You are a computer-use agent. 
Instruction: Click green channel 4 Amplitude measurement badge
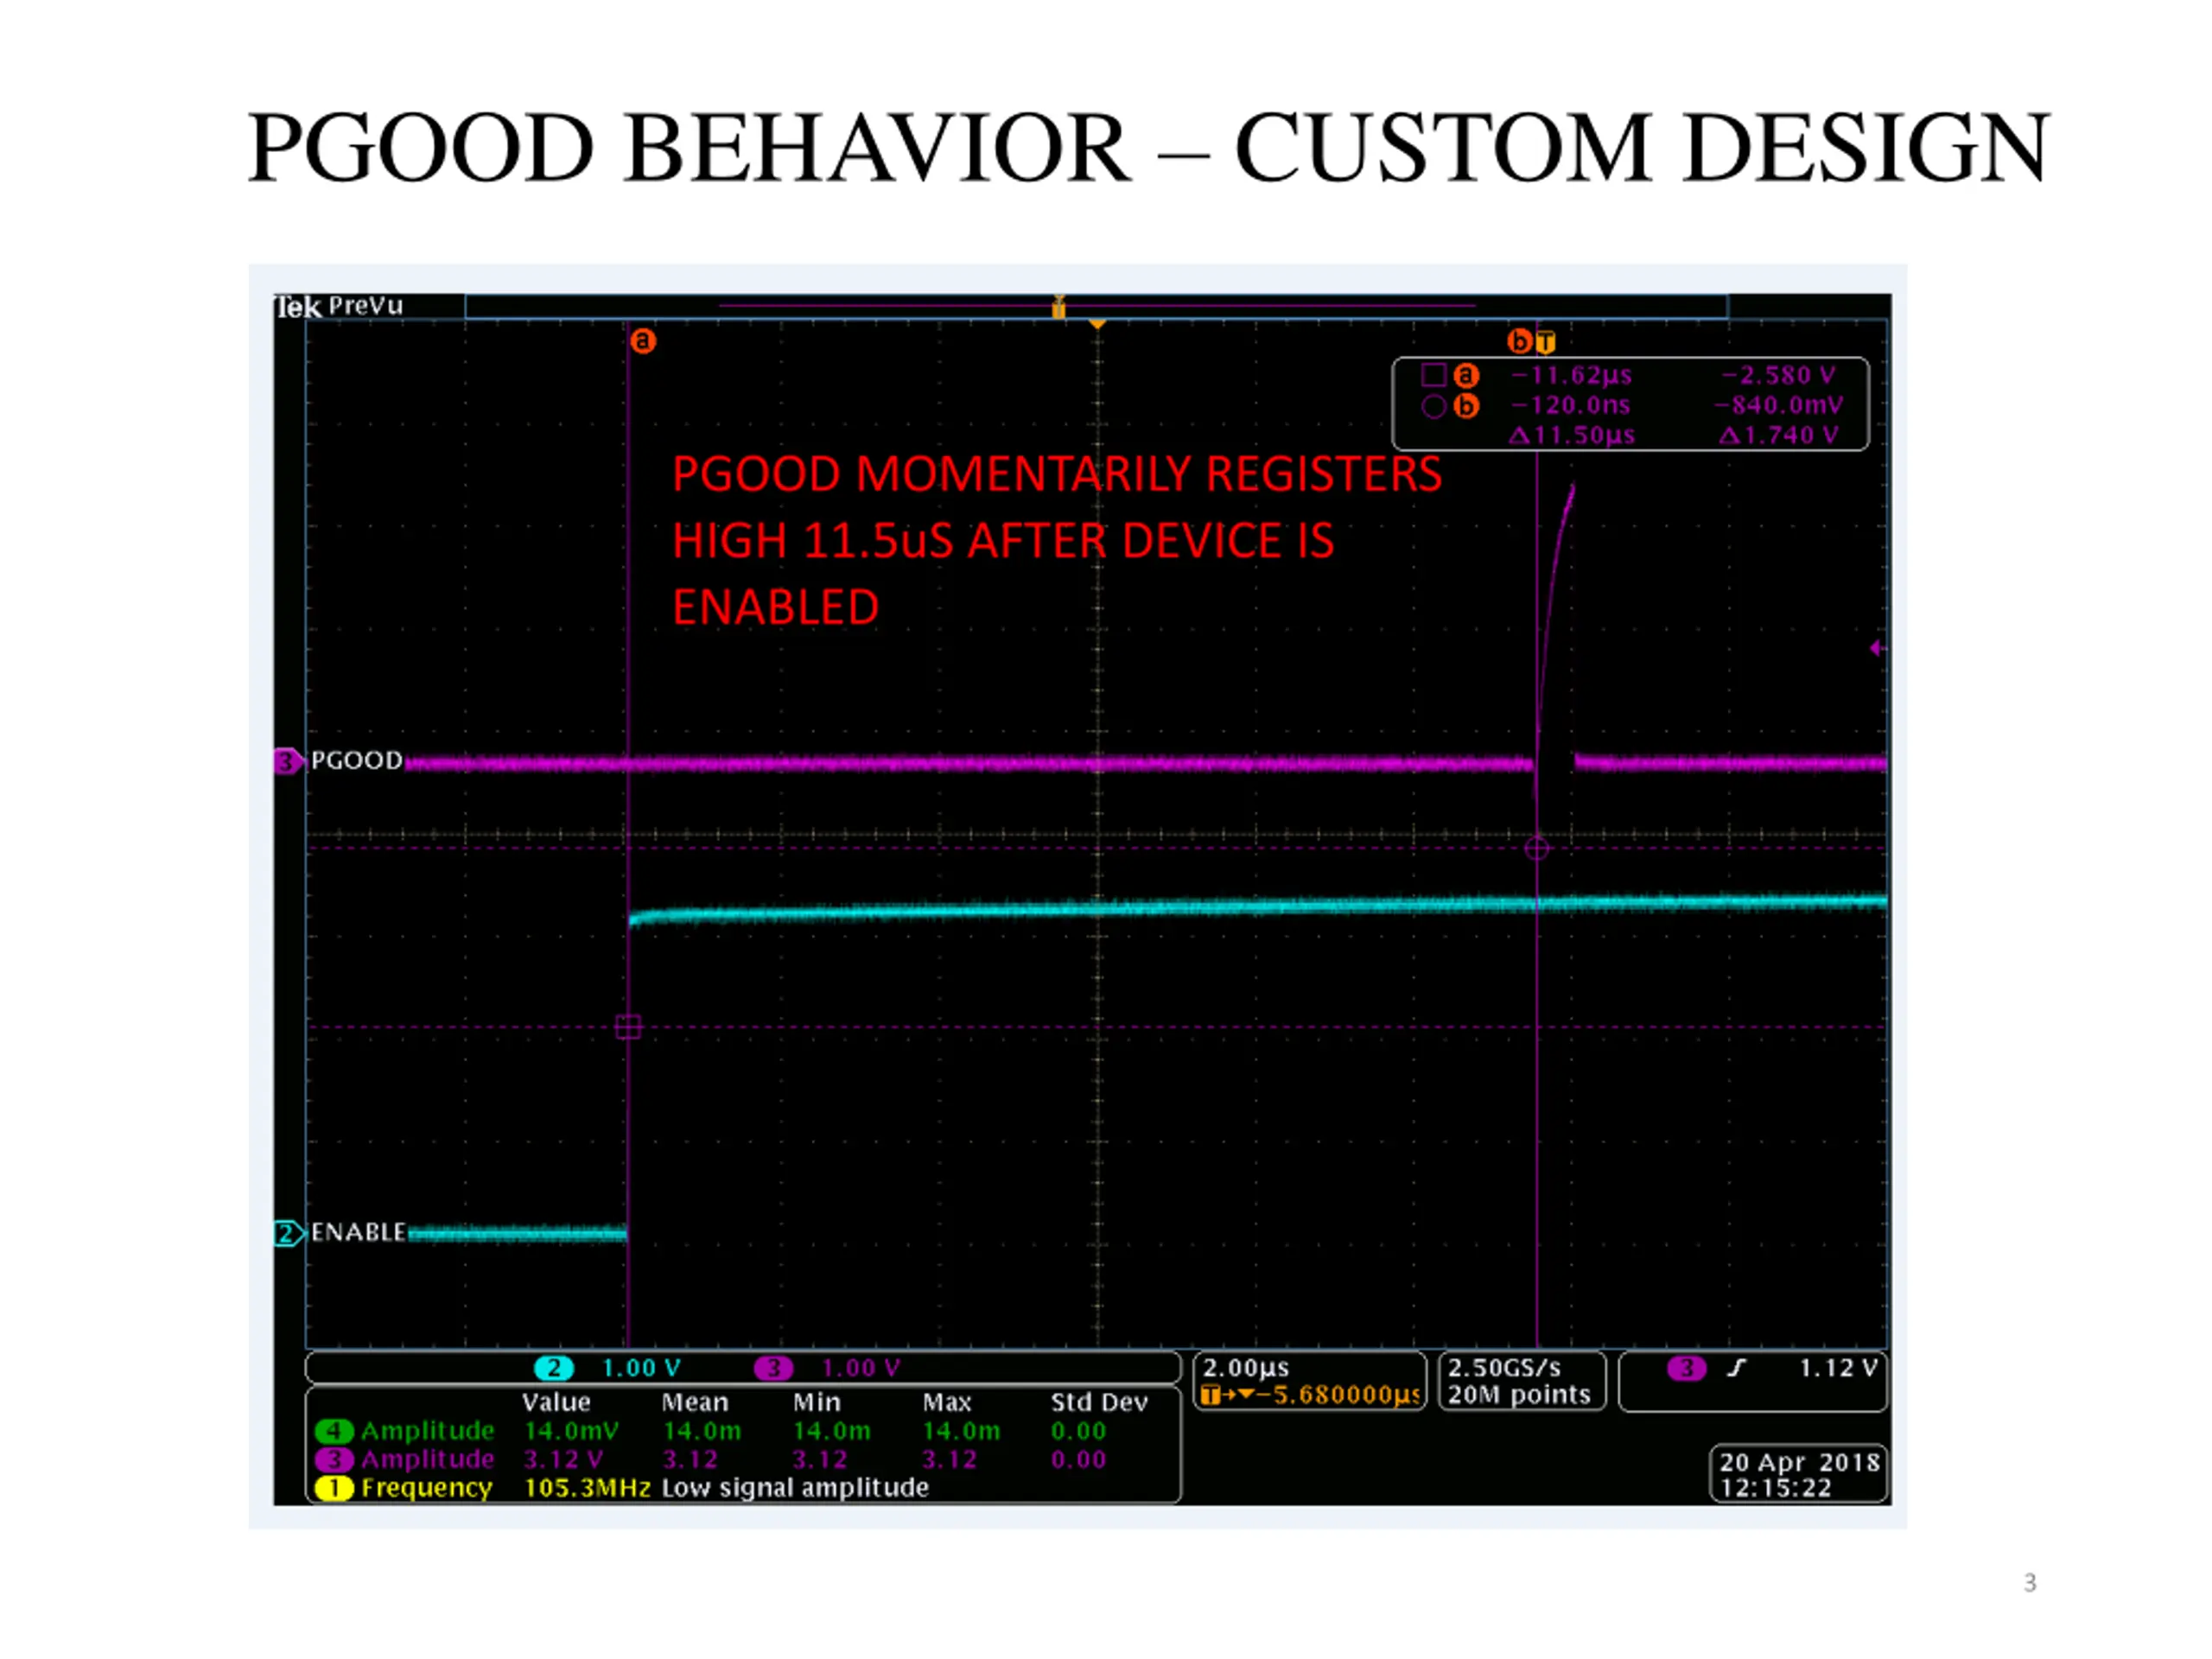click(334, 1431)
